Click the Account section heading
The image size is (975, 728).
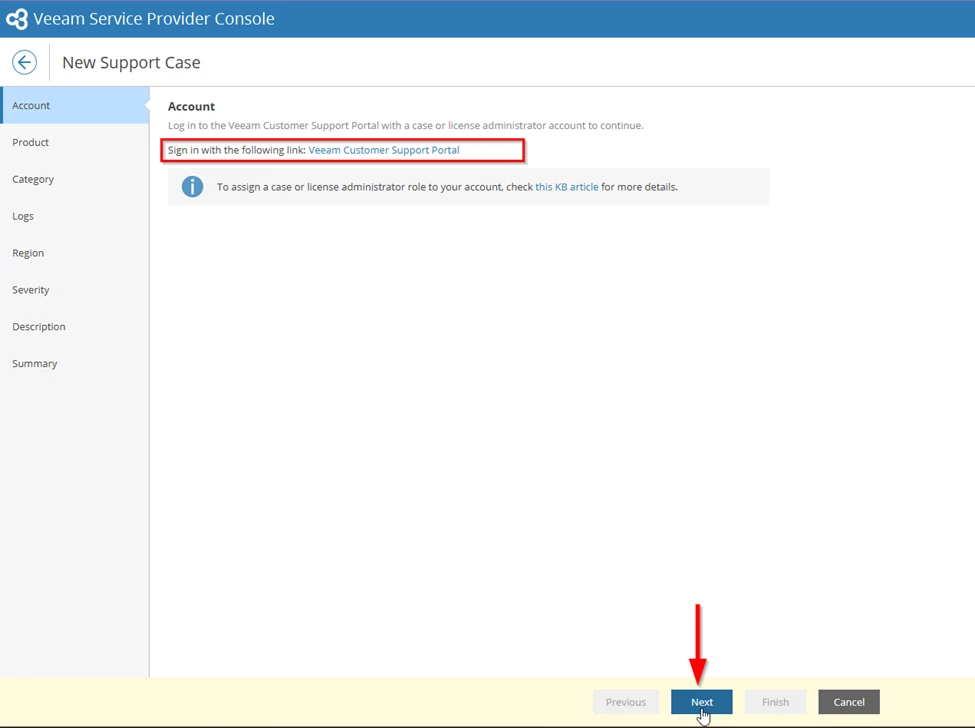192,106
